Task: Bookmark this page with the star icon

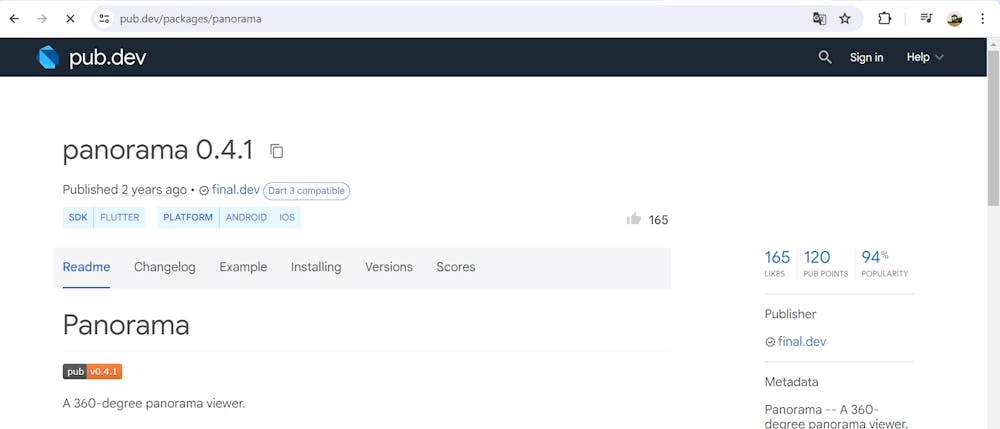Action: point(845,19)
